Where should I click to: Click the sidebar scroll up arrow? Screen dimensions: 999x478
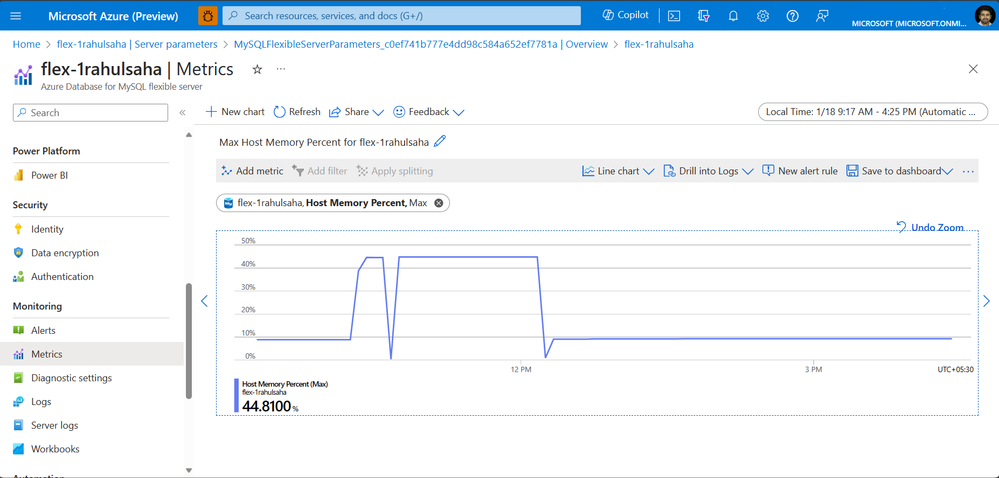click(188, 134)
